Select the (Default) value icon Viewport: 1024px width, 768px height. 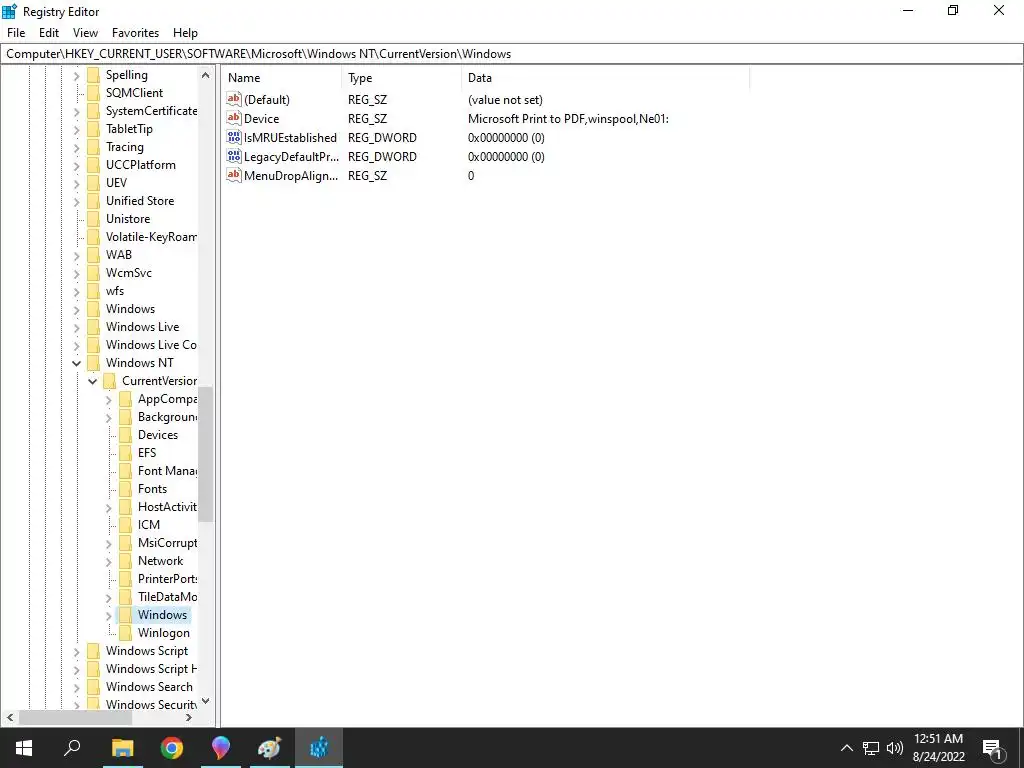[x=234, y=99]
